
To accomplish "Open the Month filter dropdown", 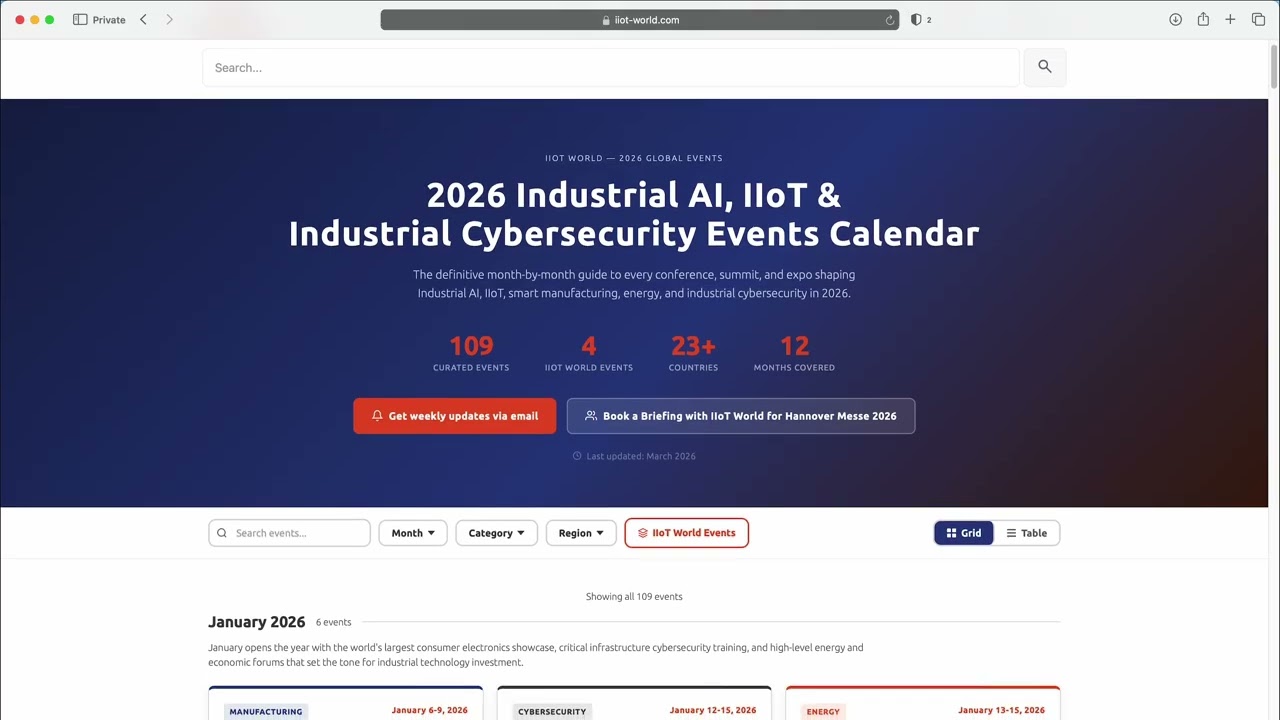I will [x=413, y=533].
